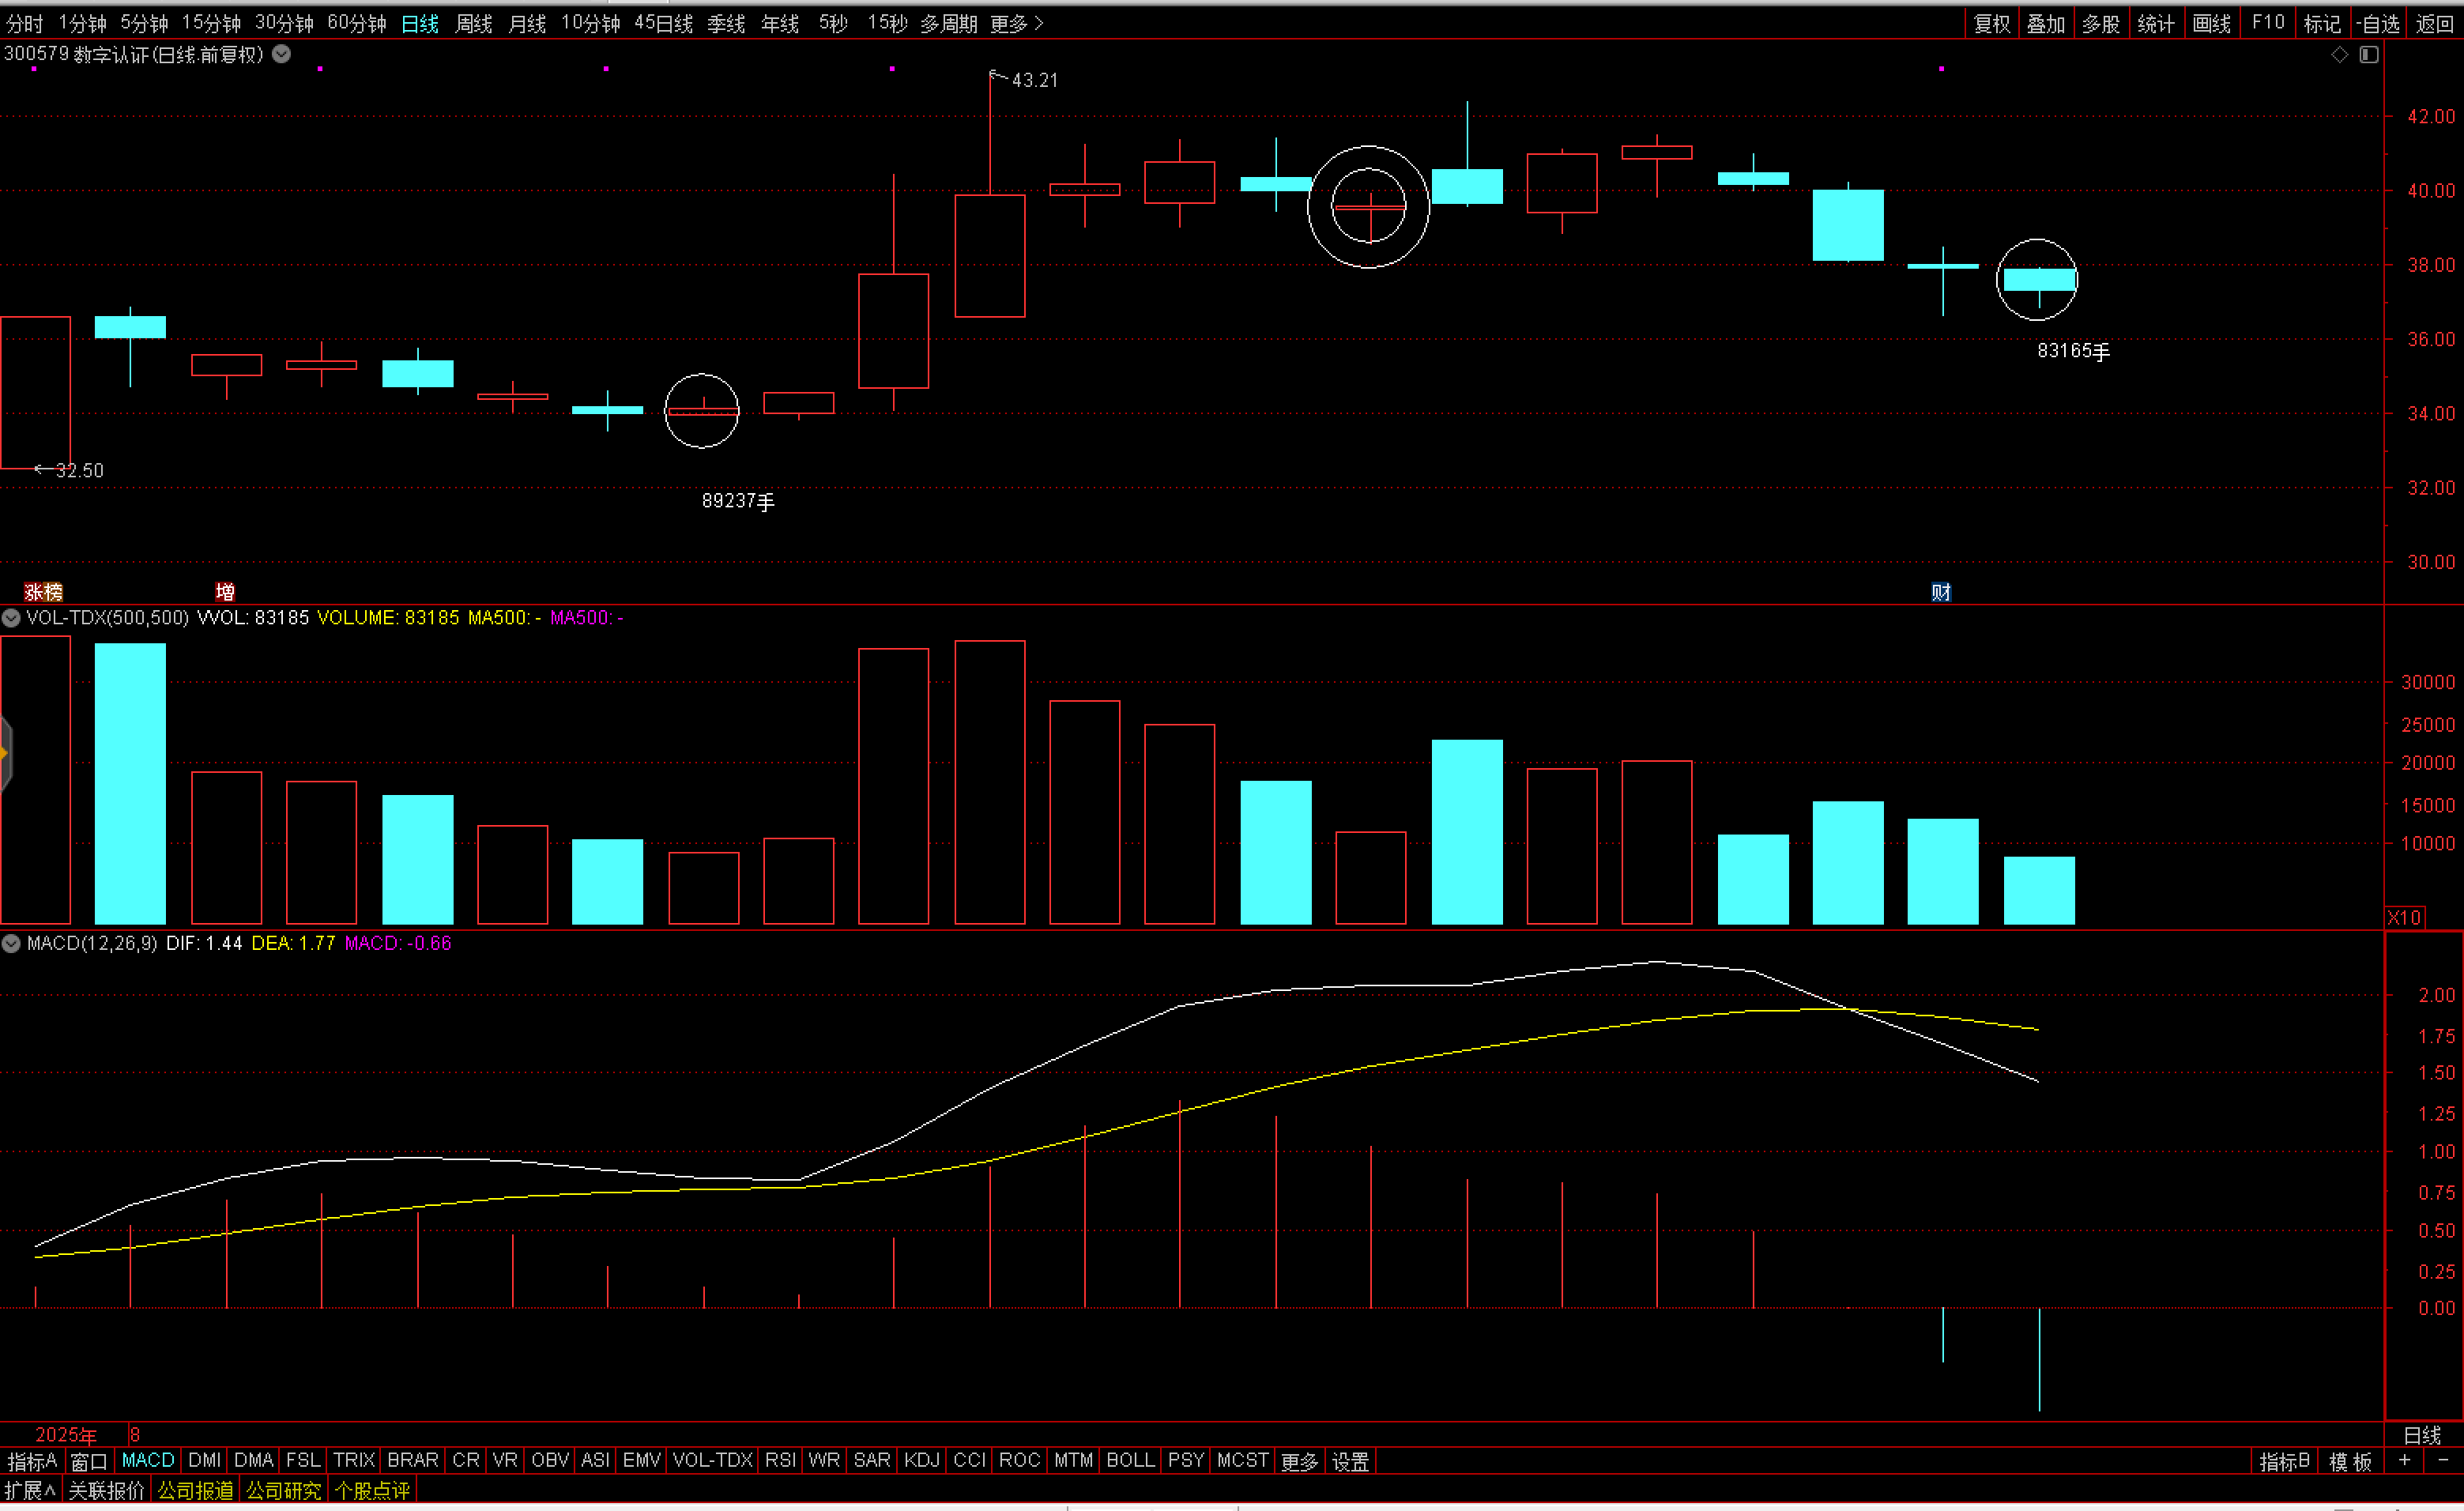This screenshot has width=2464, height=1511.
Task: Open 更多 indicators in bottom bar
Action: coord(1299,1461)
